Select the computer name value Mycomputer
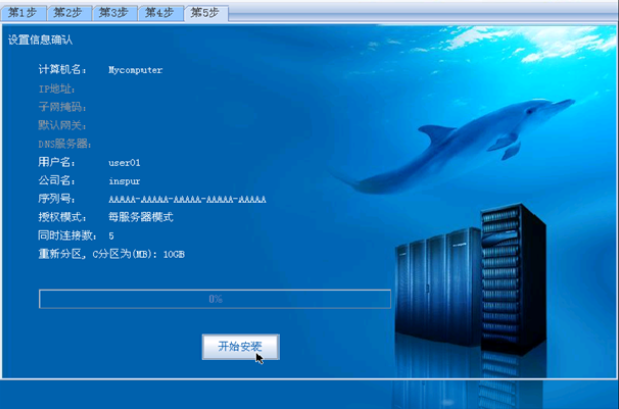Screen dimensions: 619x409 tap(135, 71)
